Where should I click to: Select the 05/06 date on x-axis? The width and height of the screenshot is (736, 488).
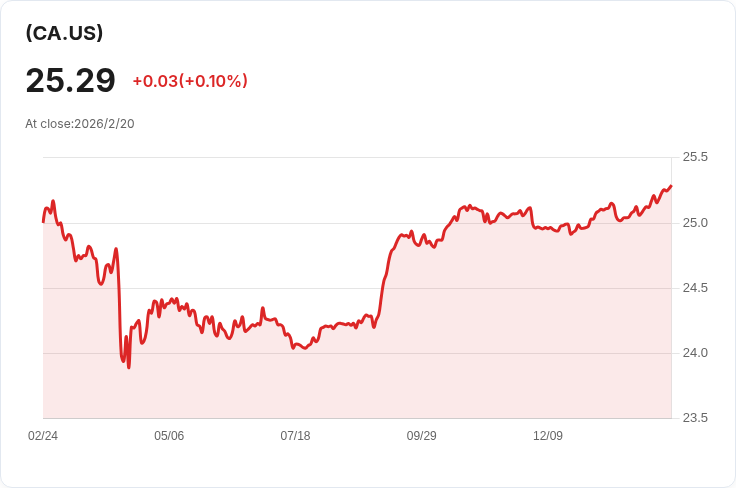(x=169, y=436)
